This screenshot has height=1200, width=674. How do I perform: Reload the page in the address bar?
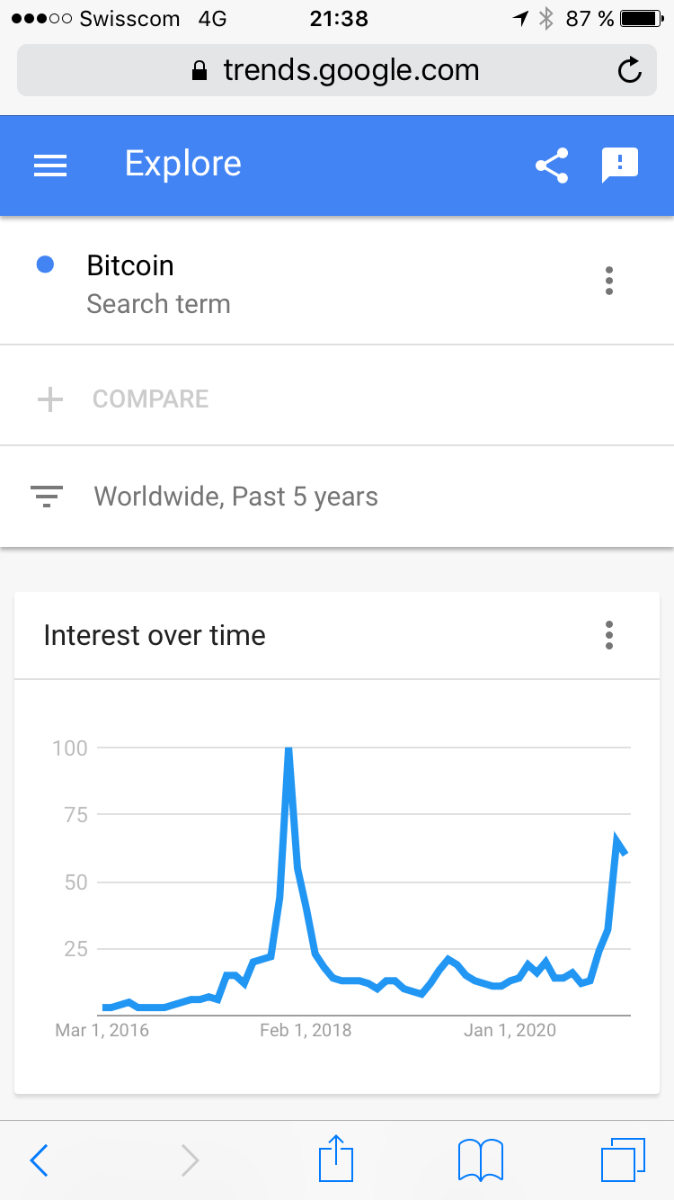tap(629, 71)
